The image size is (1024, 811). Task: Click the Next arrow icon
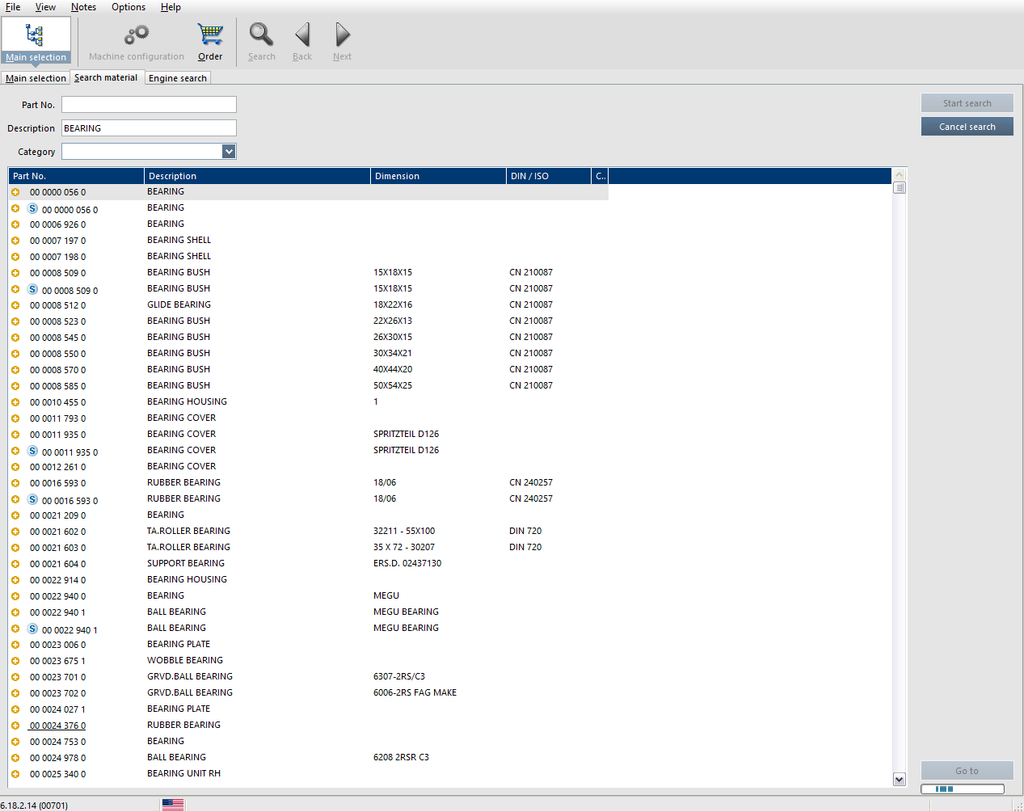pos(342,34)
